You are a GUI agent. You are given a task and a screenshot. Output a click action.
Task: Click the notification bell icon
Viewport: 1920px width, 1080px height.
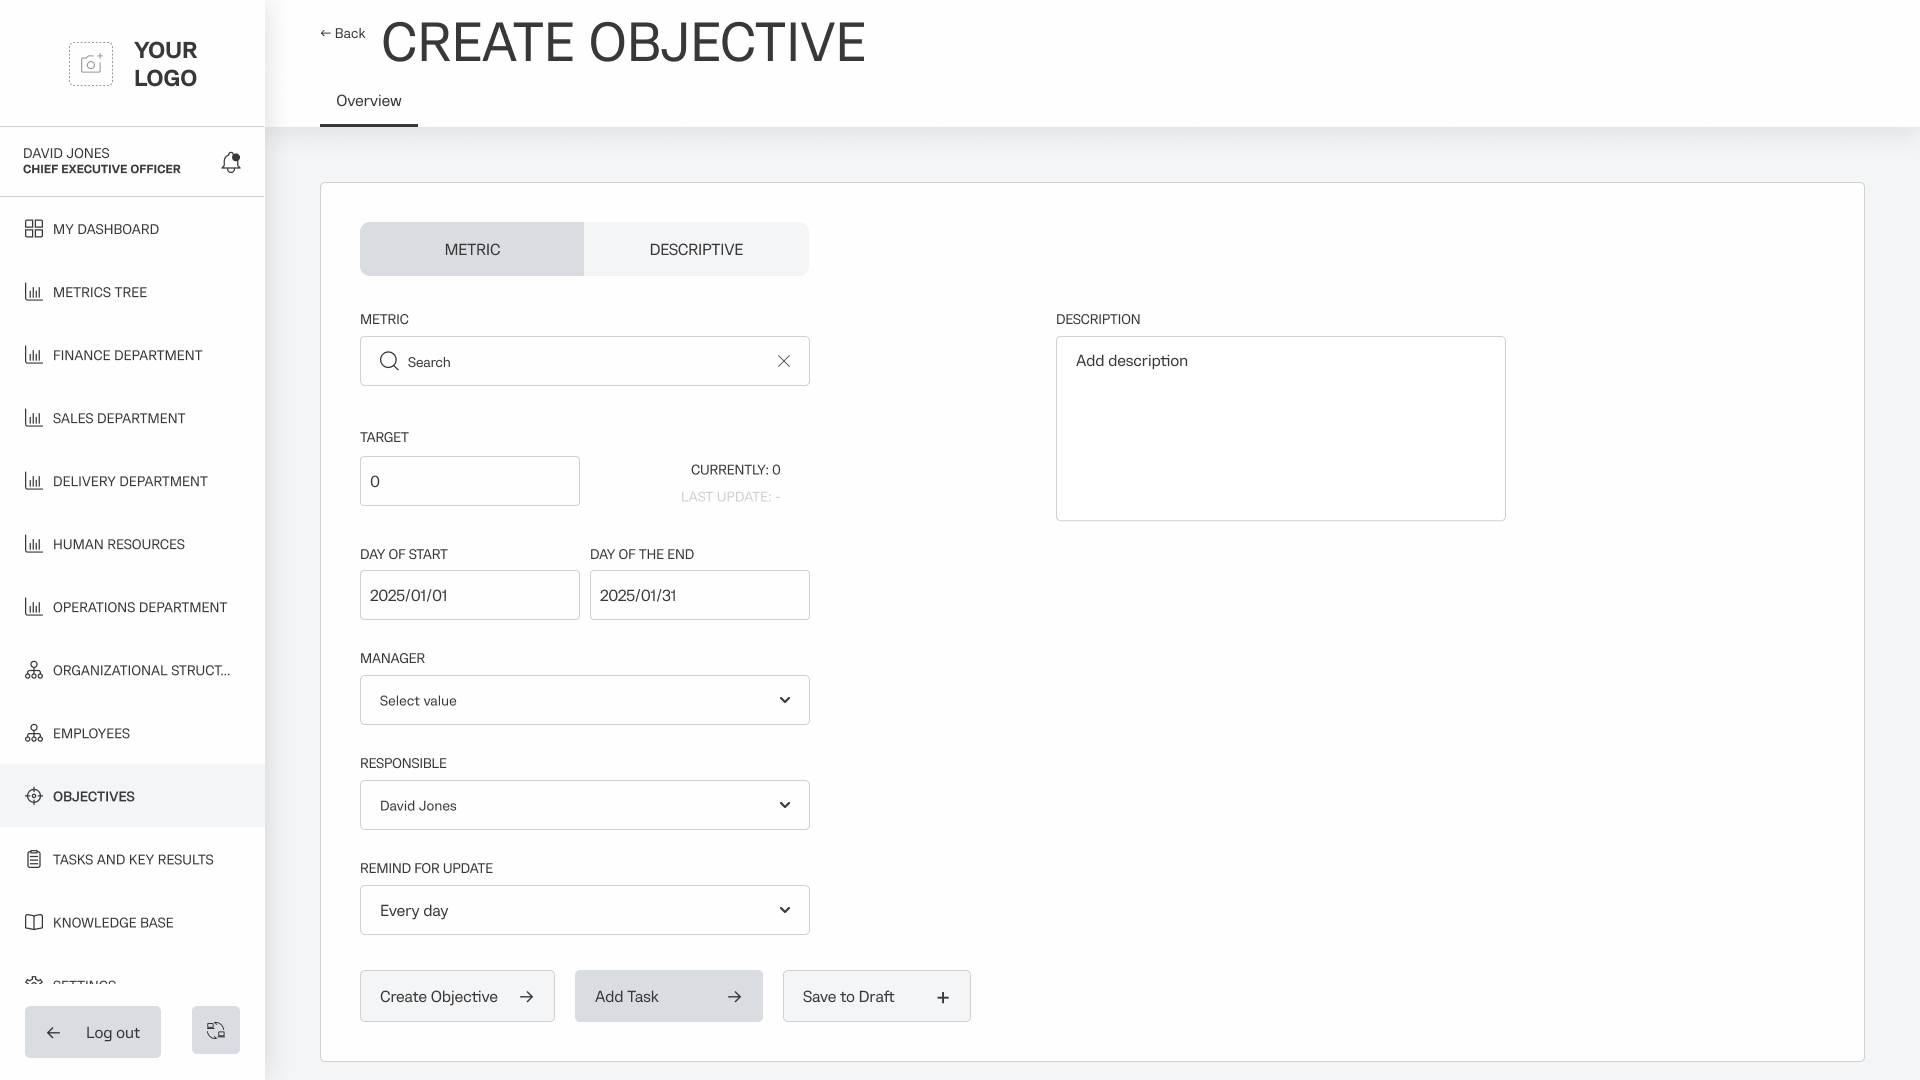pos(231,162)
